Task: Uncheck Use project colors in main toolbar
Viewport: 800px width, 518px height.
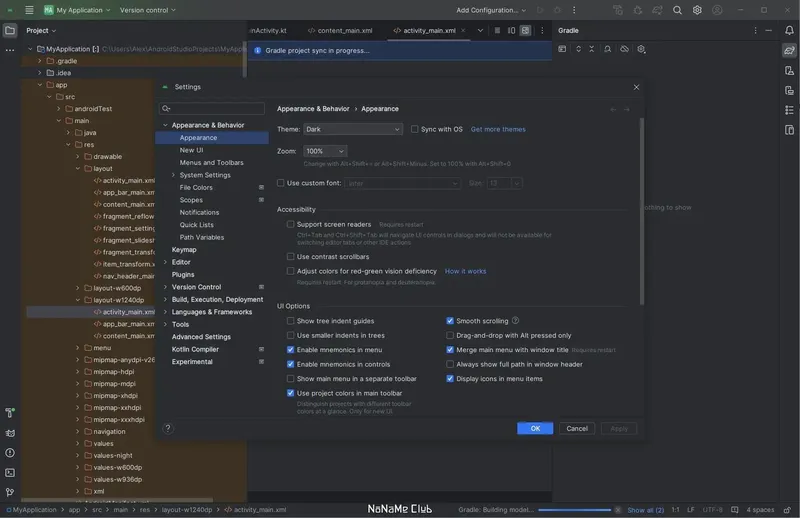Action: (x=290, y=393)
